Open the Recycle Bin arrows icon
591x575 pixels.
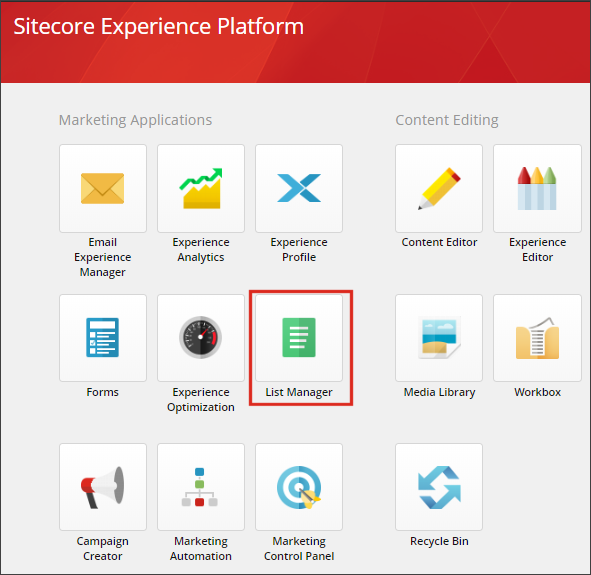click(x=439, y=487)
